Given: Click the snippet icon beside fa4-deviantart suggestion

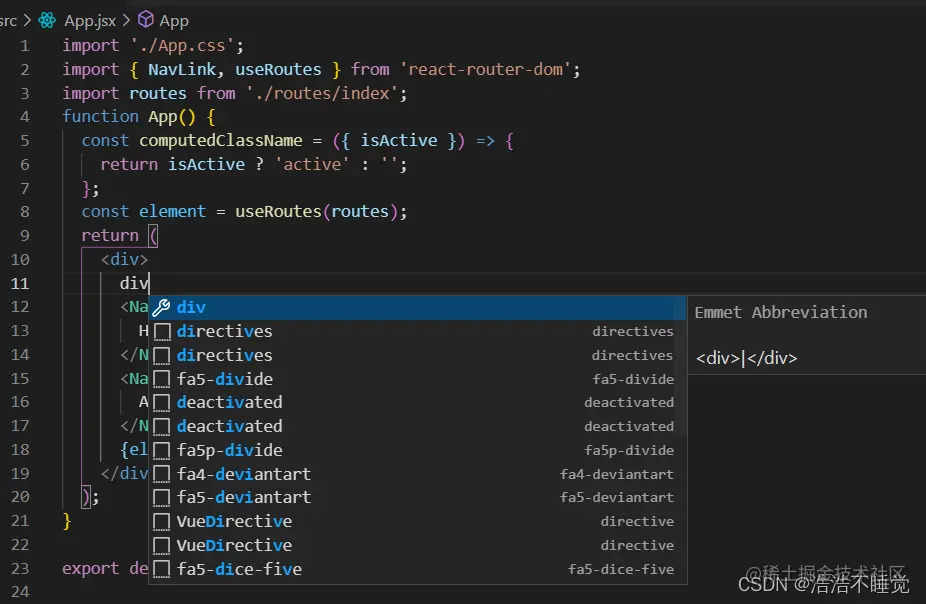Looking at the screenshot, I should click(162, 474).
